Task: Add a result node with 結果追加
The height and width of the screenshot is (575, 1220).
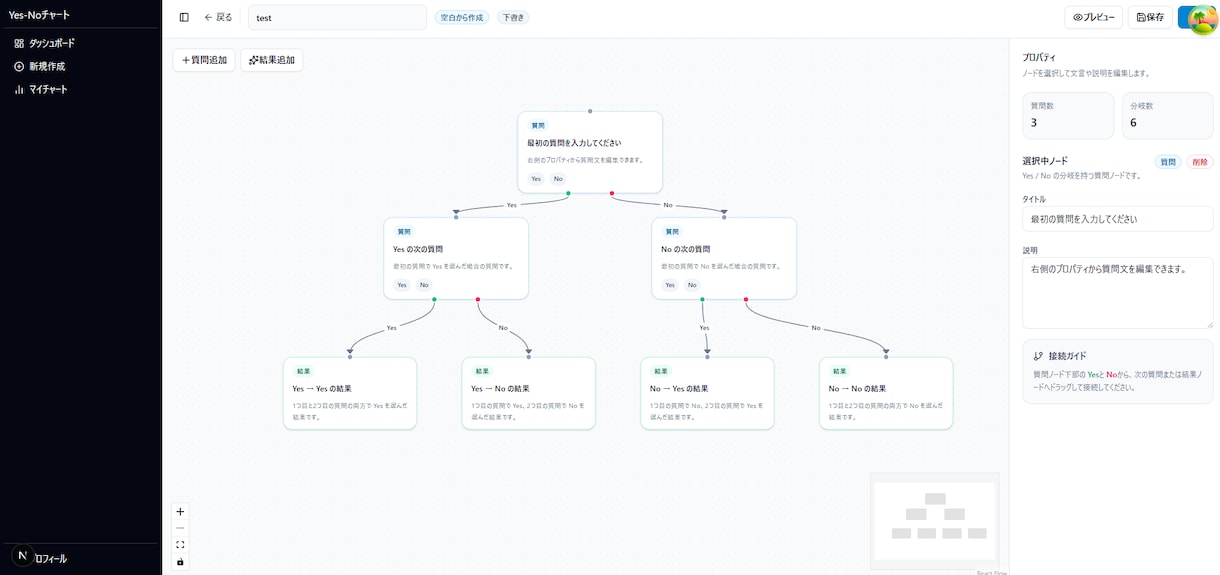Action: [272, 60]
